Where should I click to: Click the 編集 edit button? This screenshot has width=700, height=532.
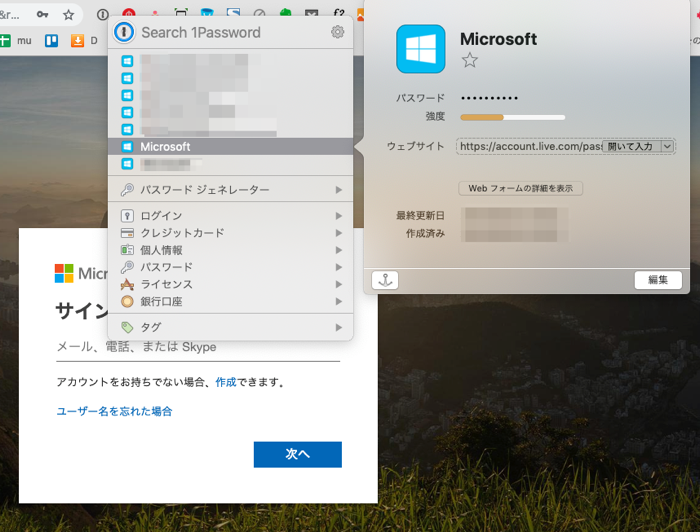click(x=658, y=280)
